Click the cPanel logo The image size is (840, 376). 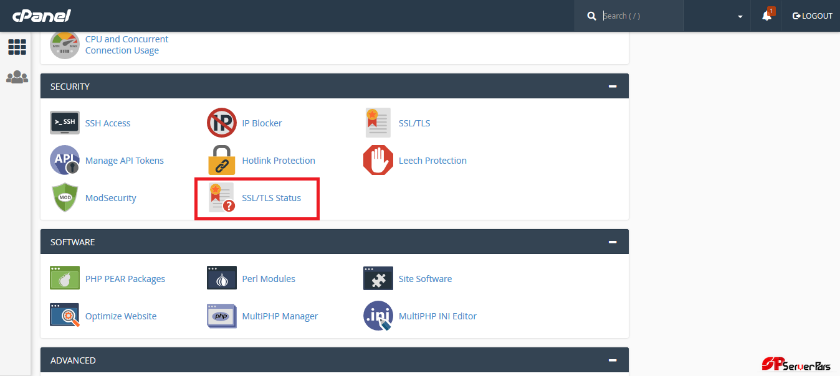(42, 16)
